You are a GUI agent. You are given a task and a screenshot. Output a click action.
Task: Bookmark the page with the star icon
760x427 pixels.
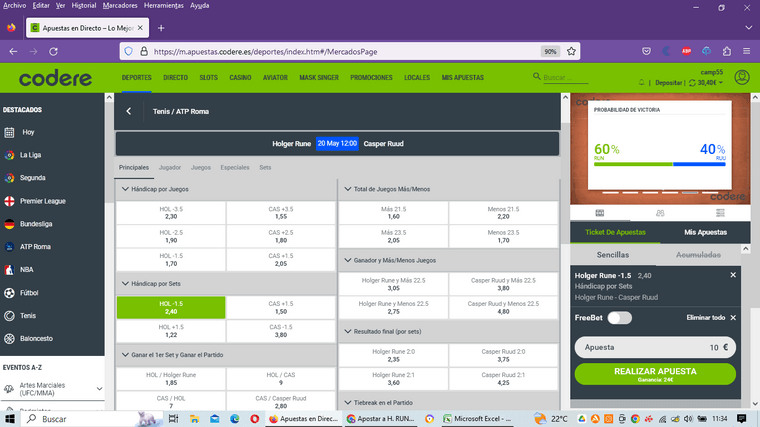(571, 51)
